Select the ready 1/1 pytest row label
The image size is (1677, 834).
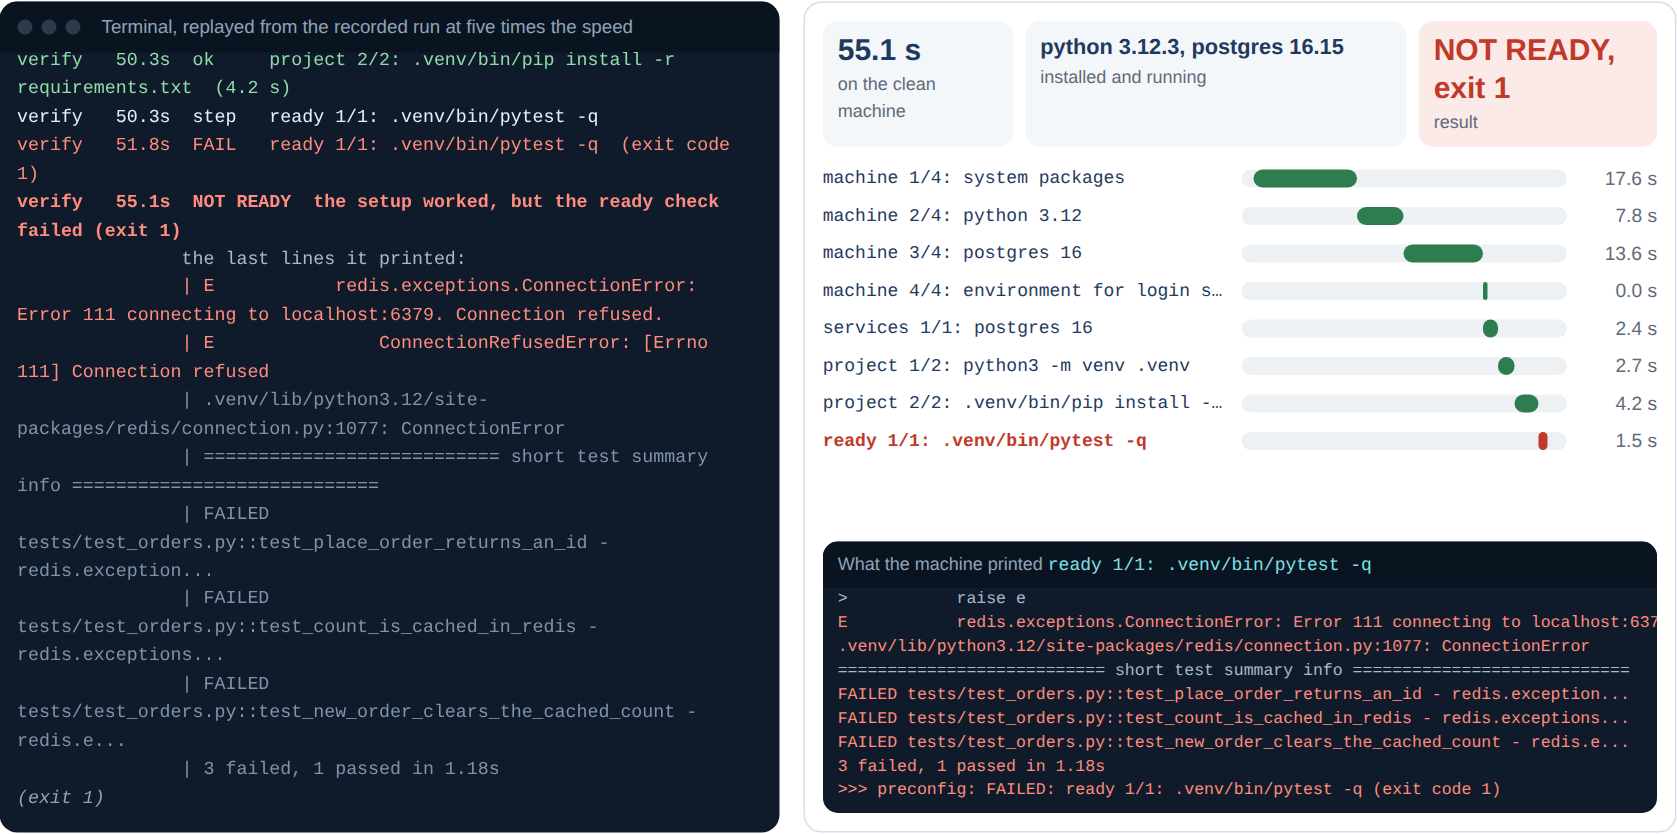click(x=984, y=441)
